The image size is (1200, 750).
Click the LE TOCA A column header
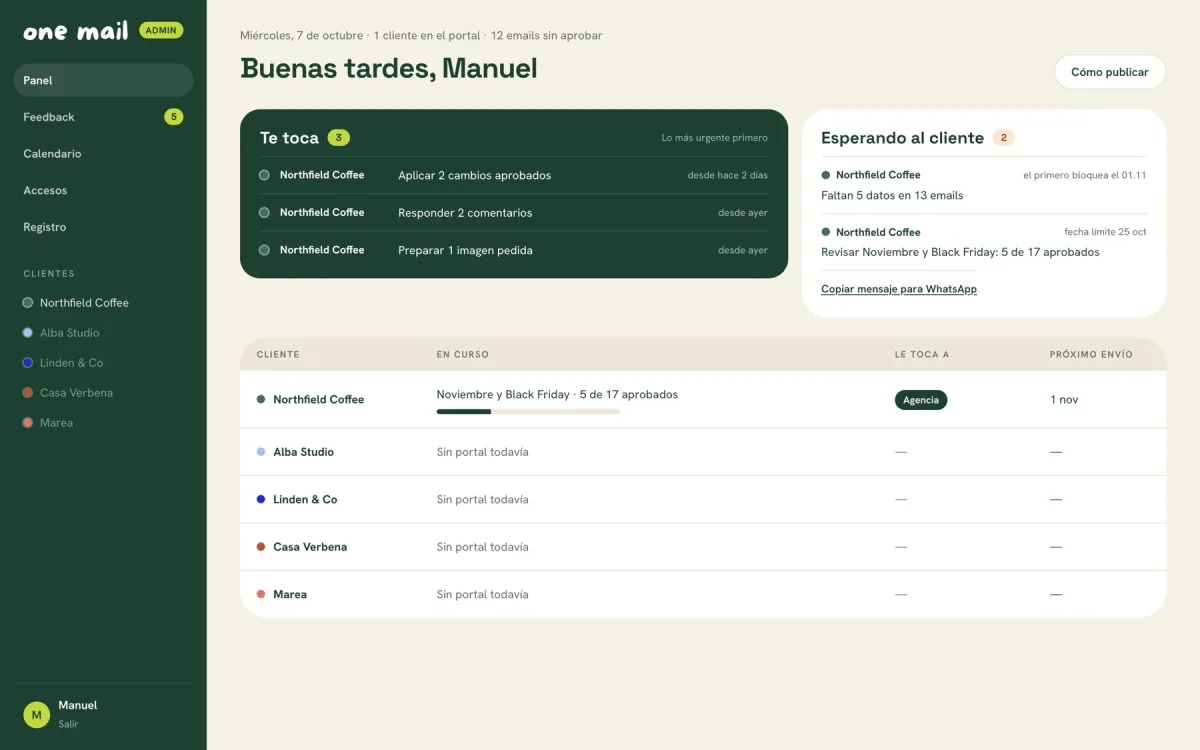coord(922,354)
